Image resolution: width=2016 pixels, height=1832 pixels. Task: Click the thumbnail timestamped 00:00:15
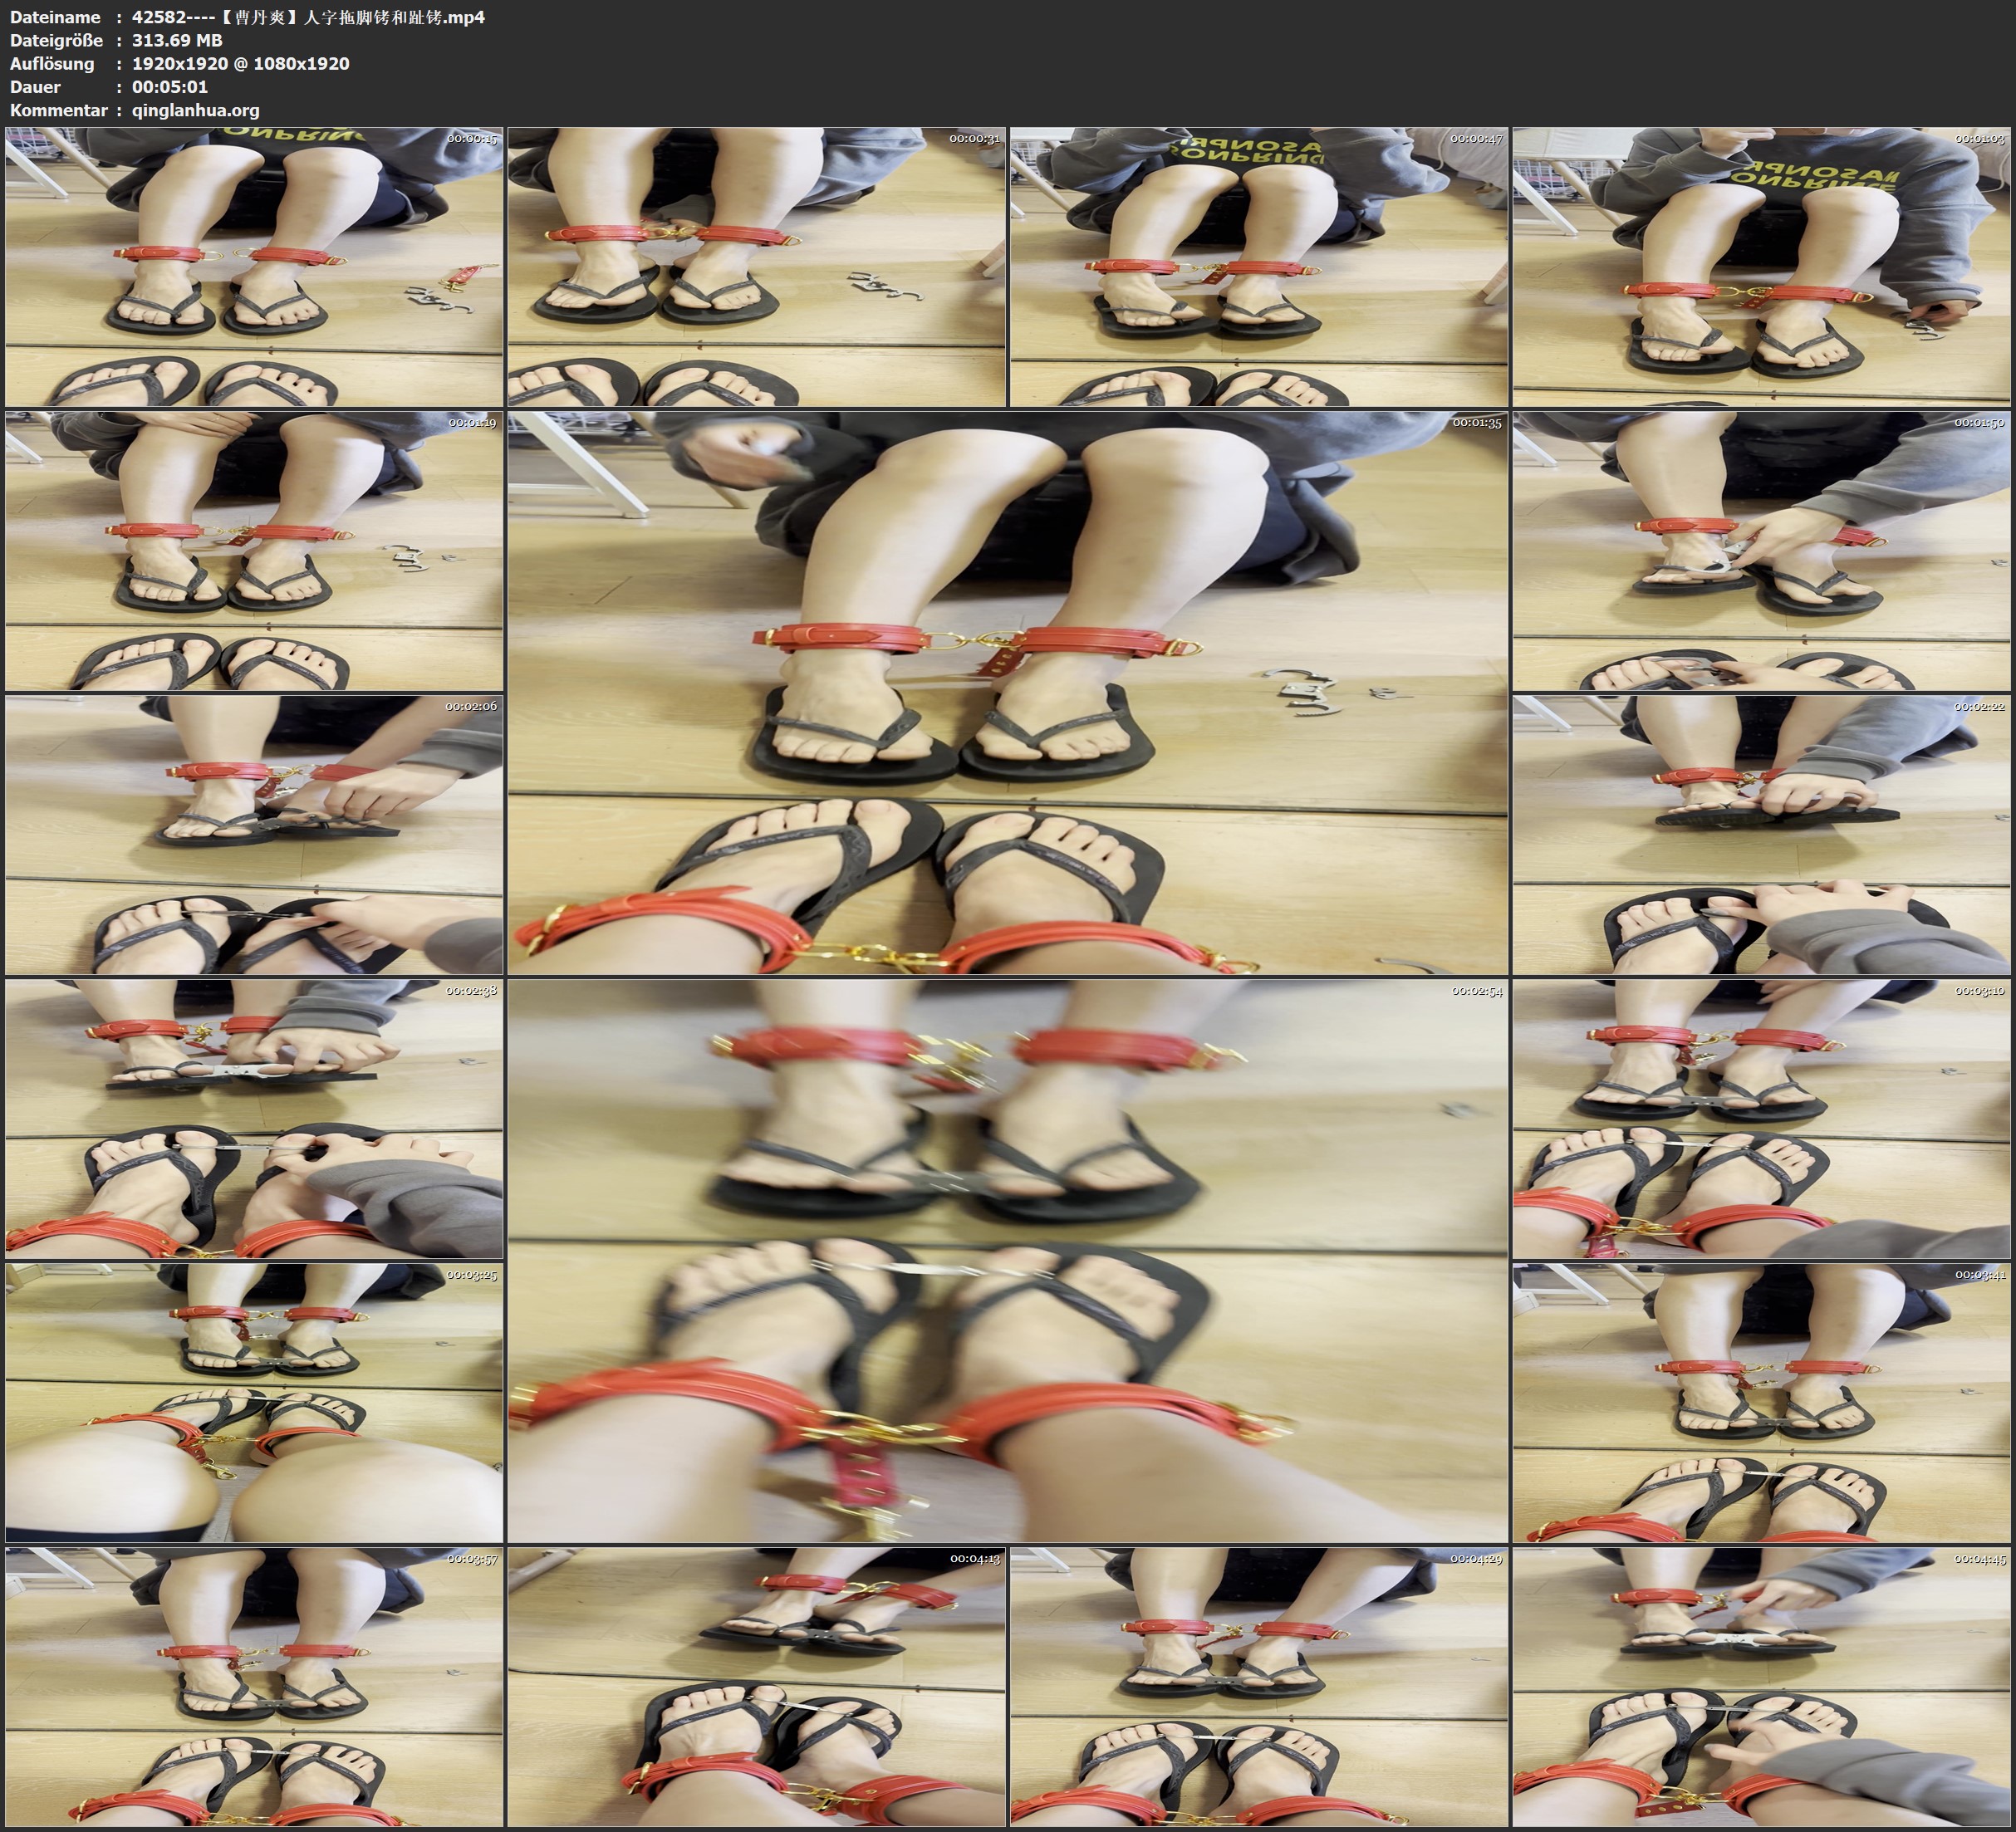click(x=254, y=266)
